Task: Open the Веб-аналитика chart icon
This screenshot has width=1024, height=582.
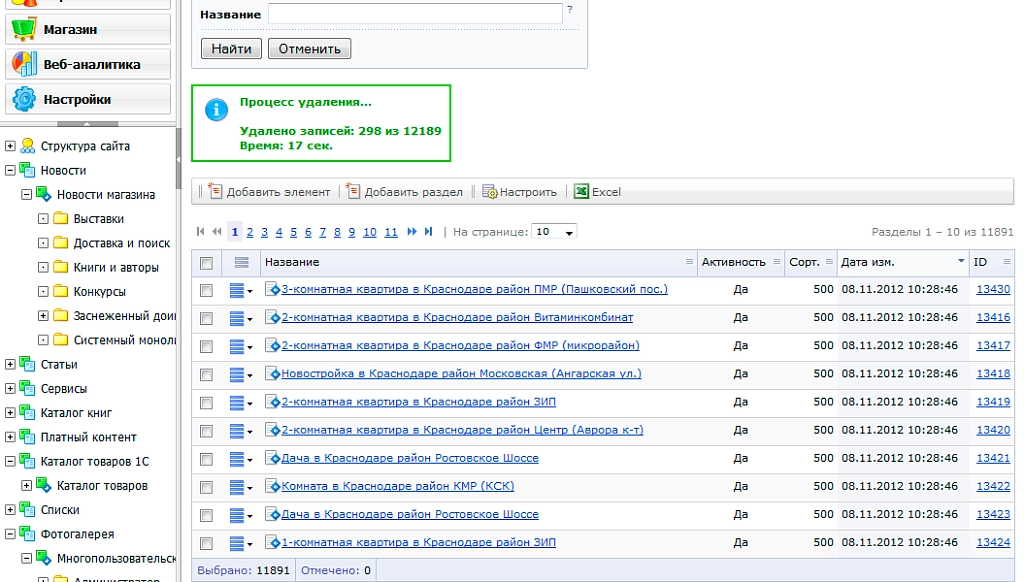Action: 24,64
